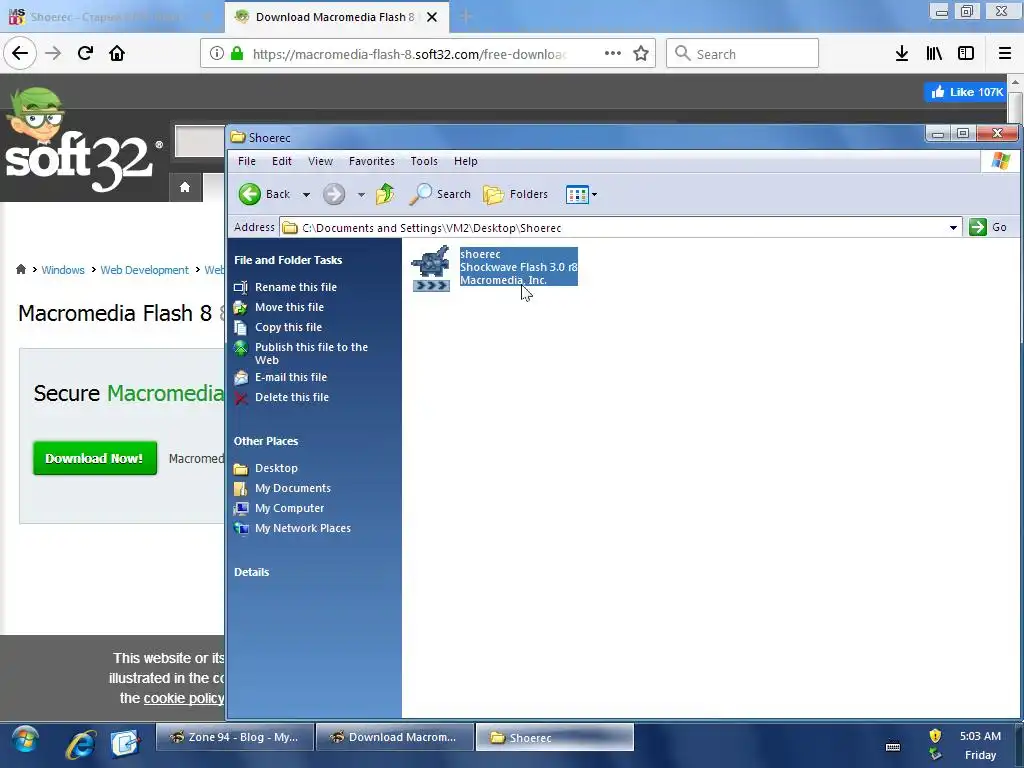Click the soft32 logo
Viewport: 1024px width, 768px height.
click(82, 142)
